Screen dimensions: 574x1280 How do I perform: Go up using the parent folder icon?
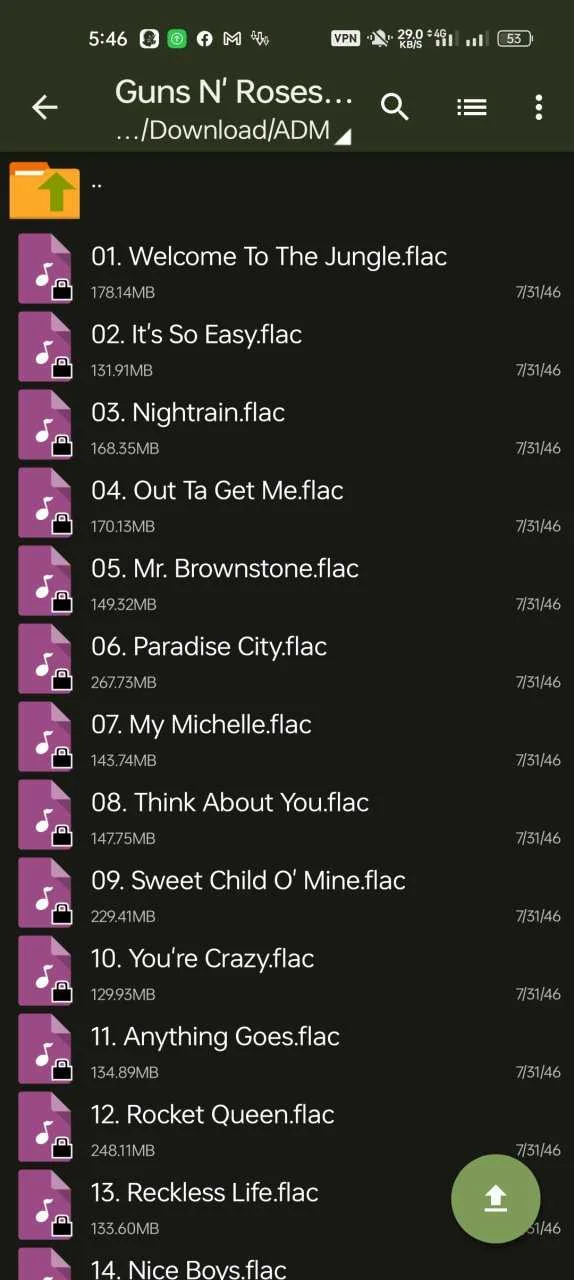(45, 190)
